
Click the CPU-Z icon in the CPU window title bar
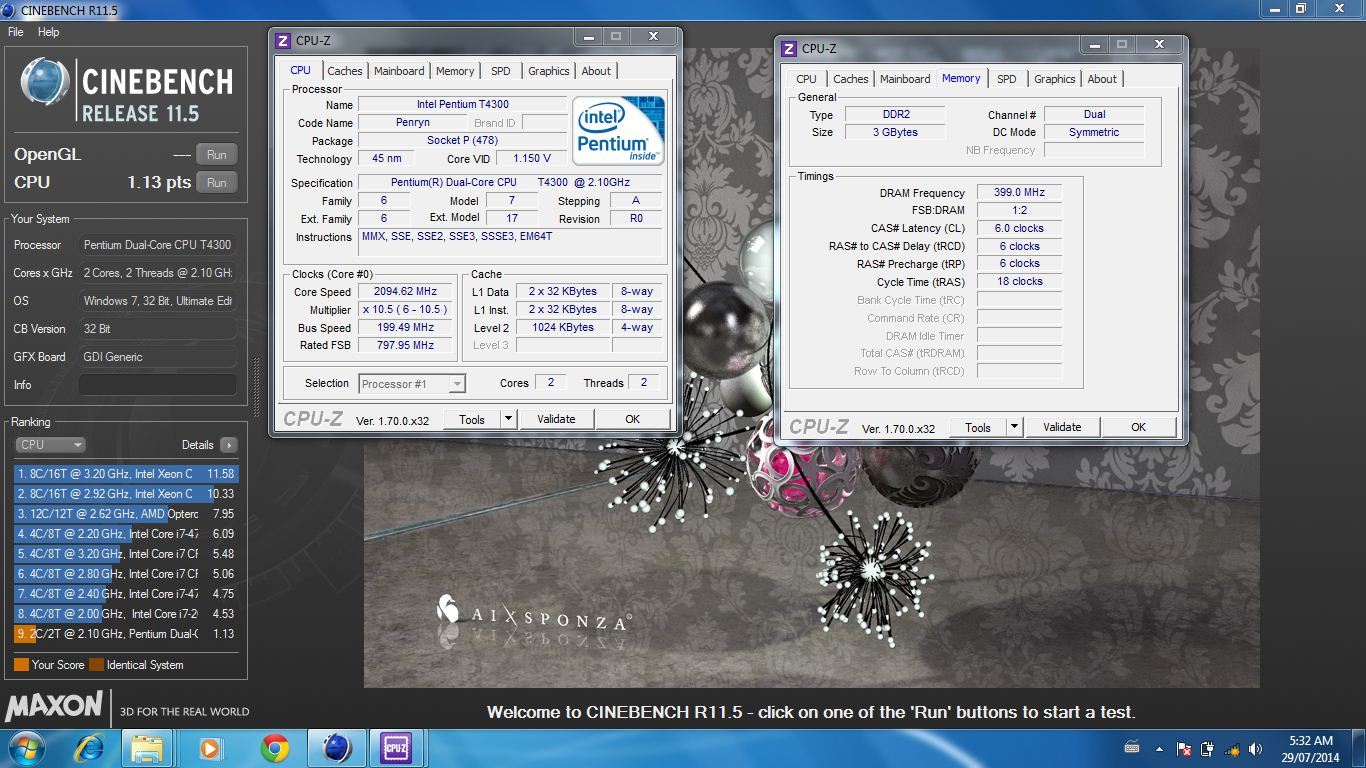(x=283, y=41)
